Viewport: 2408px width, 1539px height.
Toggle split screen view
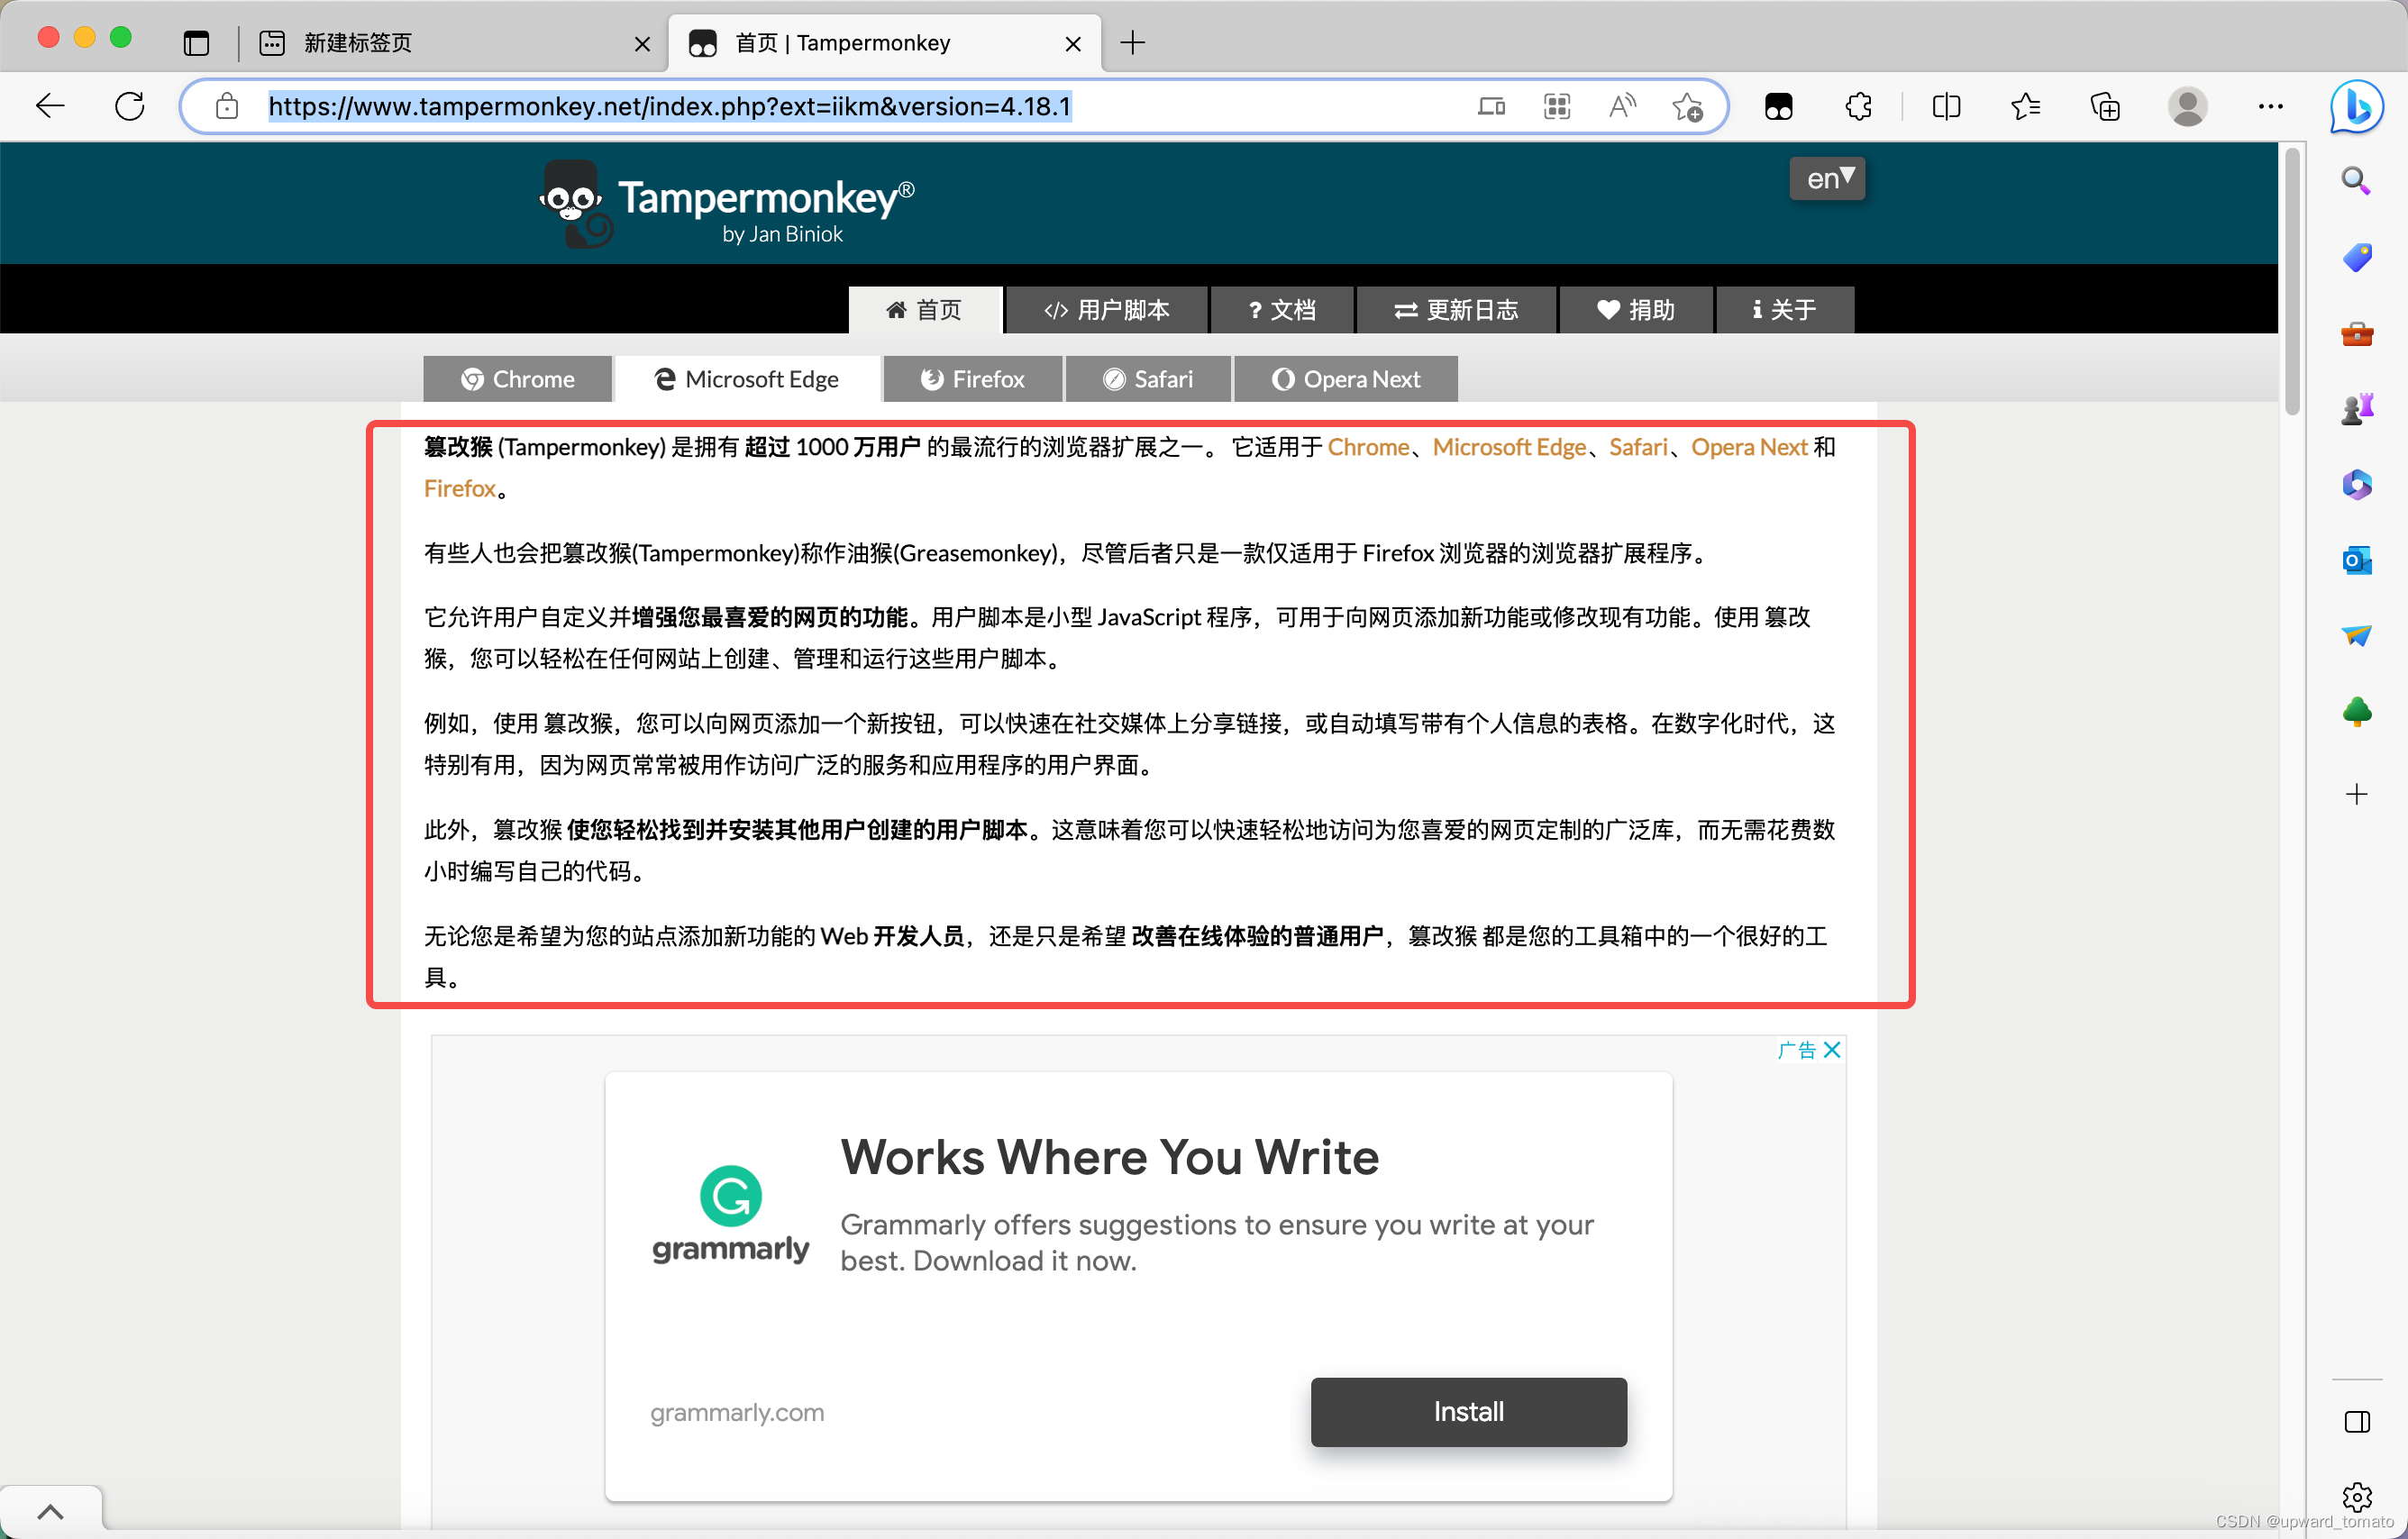point(1946,106)
